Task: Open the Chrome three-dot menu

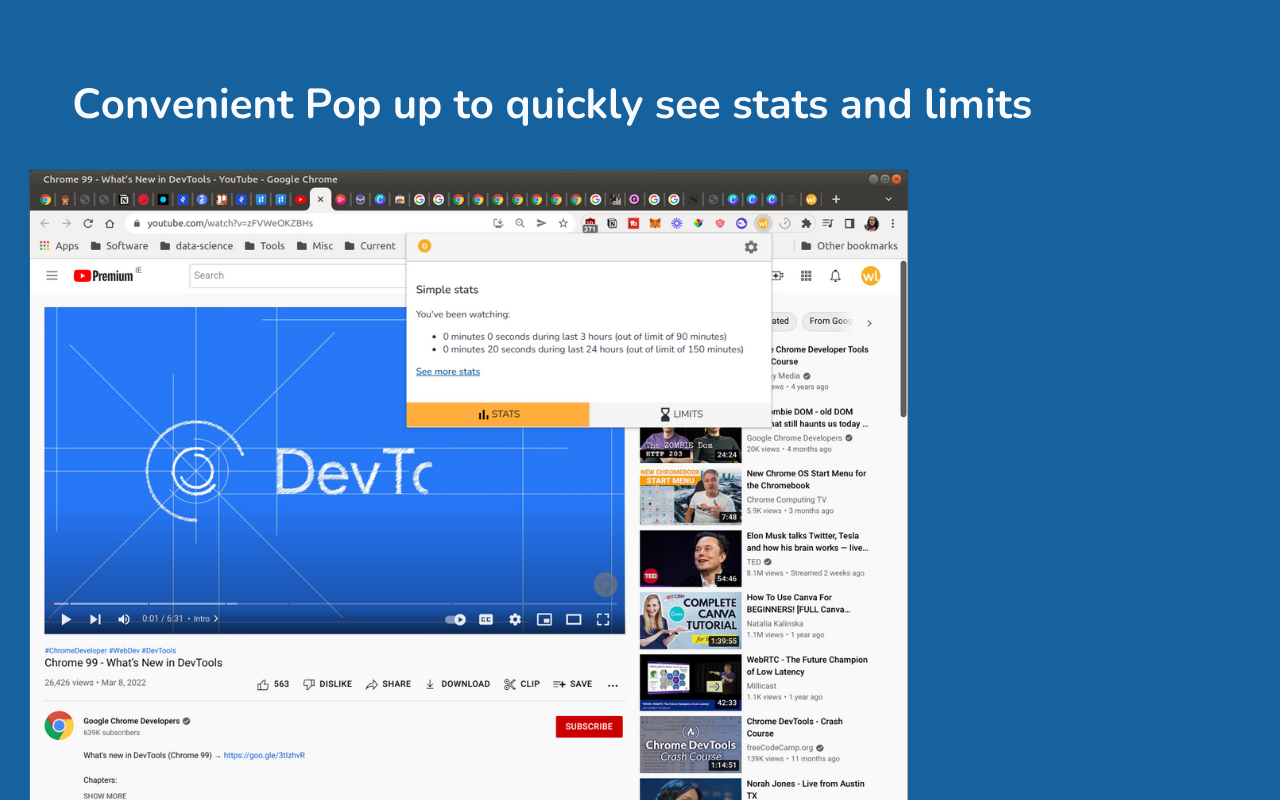Action: tap(893, 223)
